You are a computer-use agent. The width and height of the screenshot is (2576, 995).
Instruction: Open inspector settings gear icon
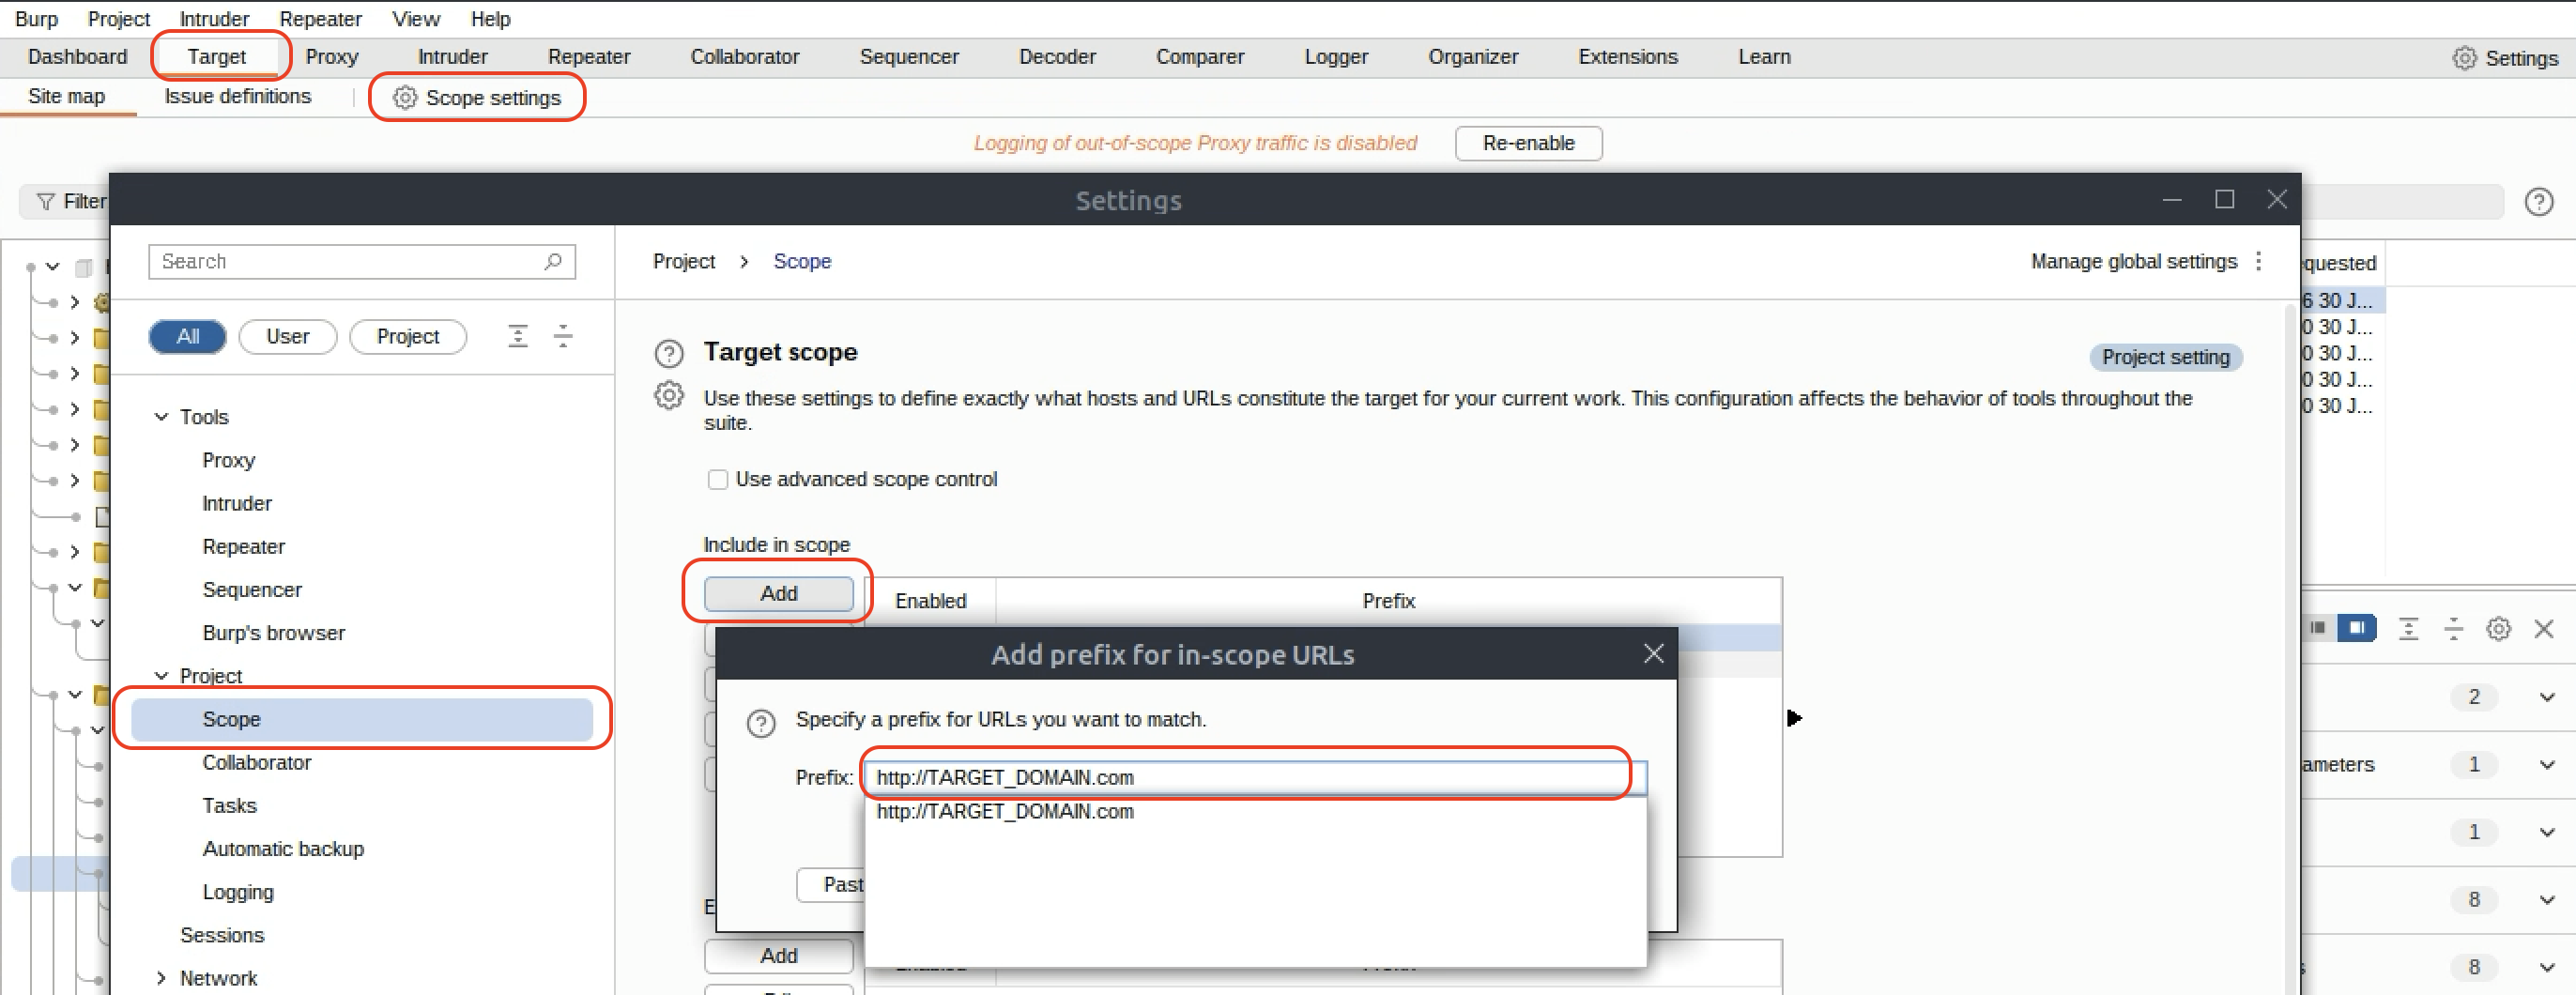tap(2498, 629)
